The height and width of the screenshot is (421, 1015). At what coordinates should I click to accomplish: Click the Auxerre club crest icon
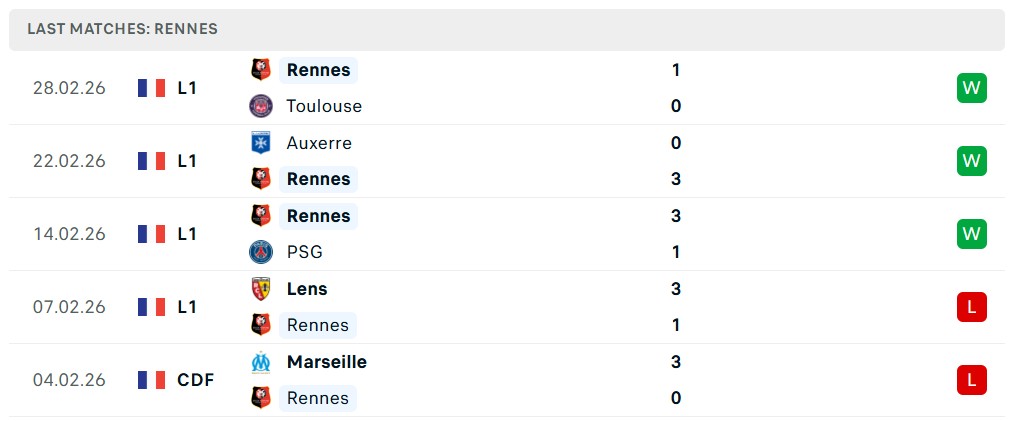pos(261,143)
